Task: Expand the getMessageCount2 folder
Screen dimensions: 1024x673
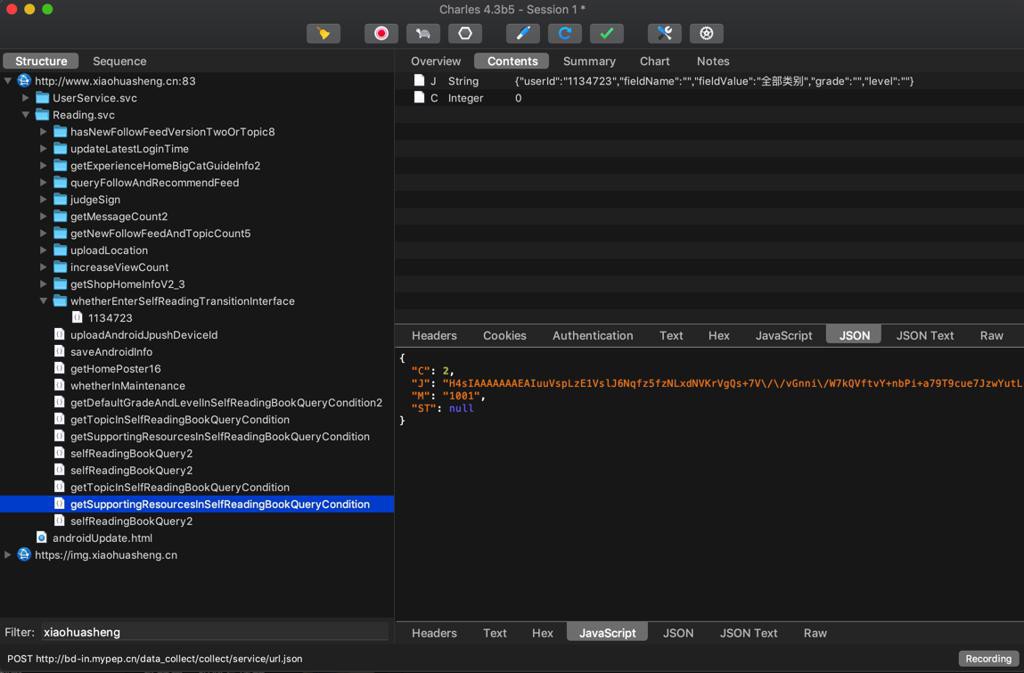Action: pos(43,216)
